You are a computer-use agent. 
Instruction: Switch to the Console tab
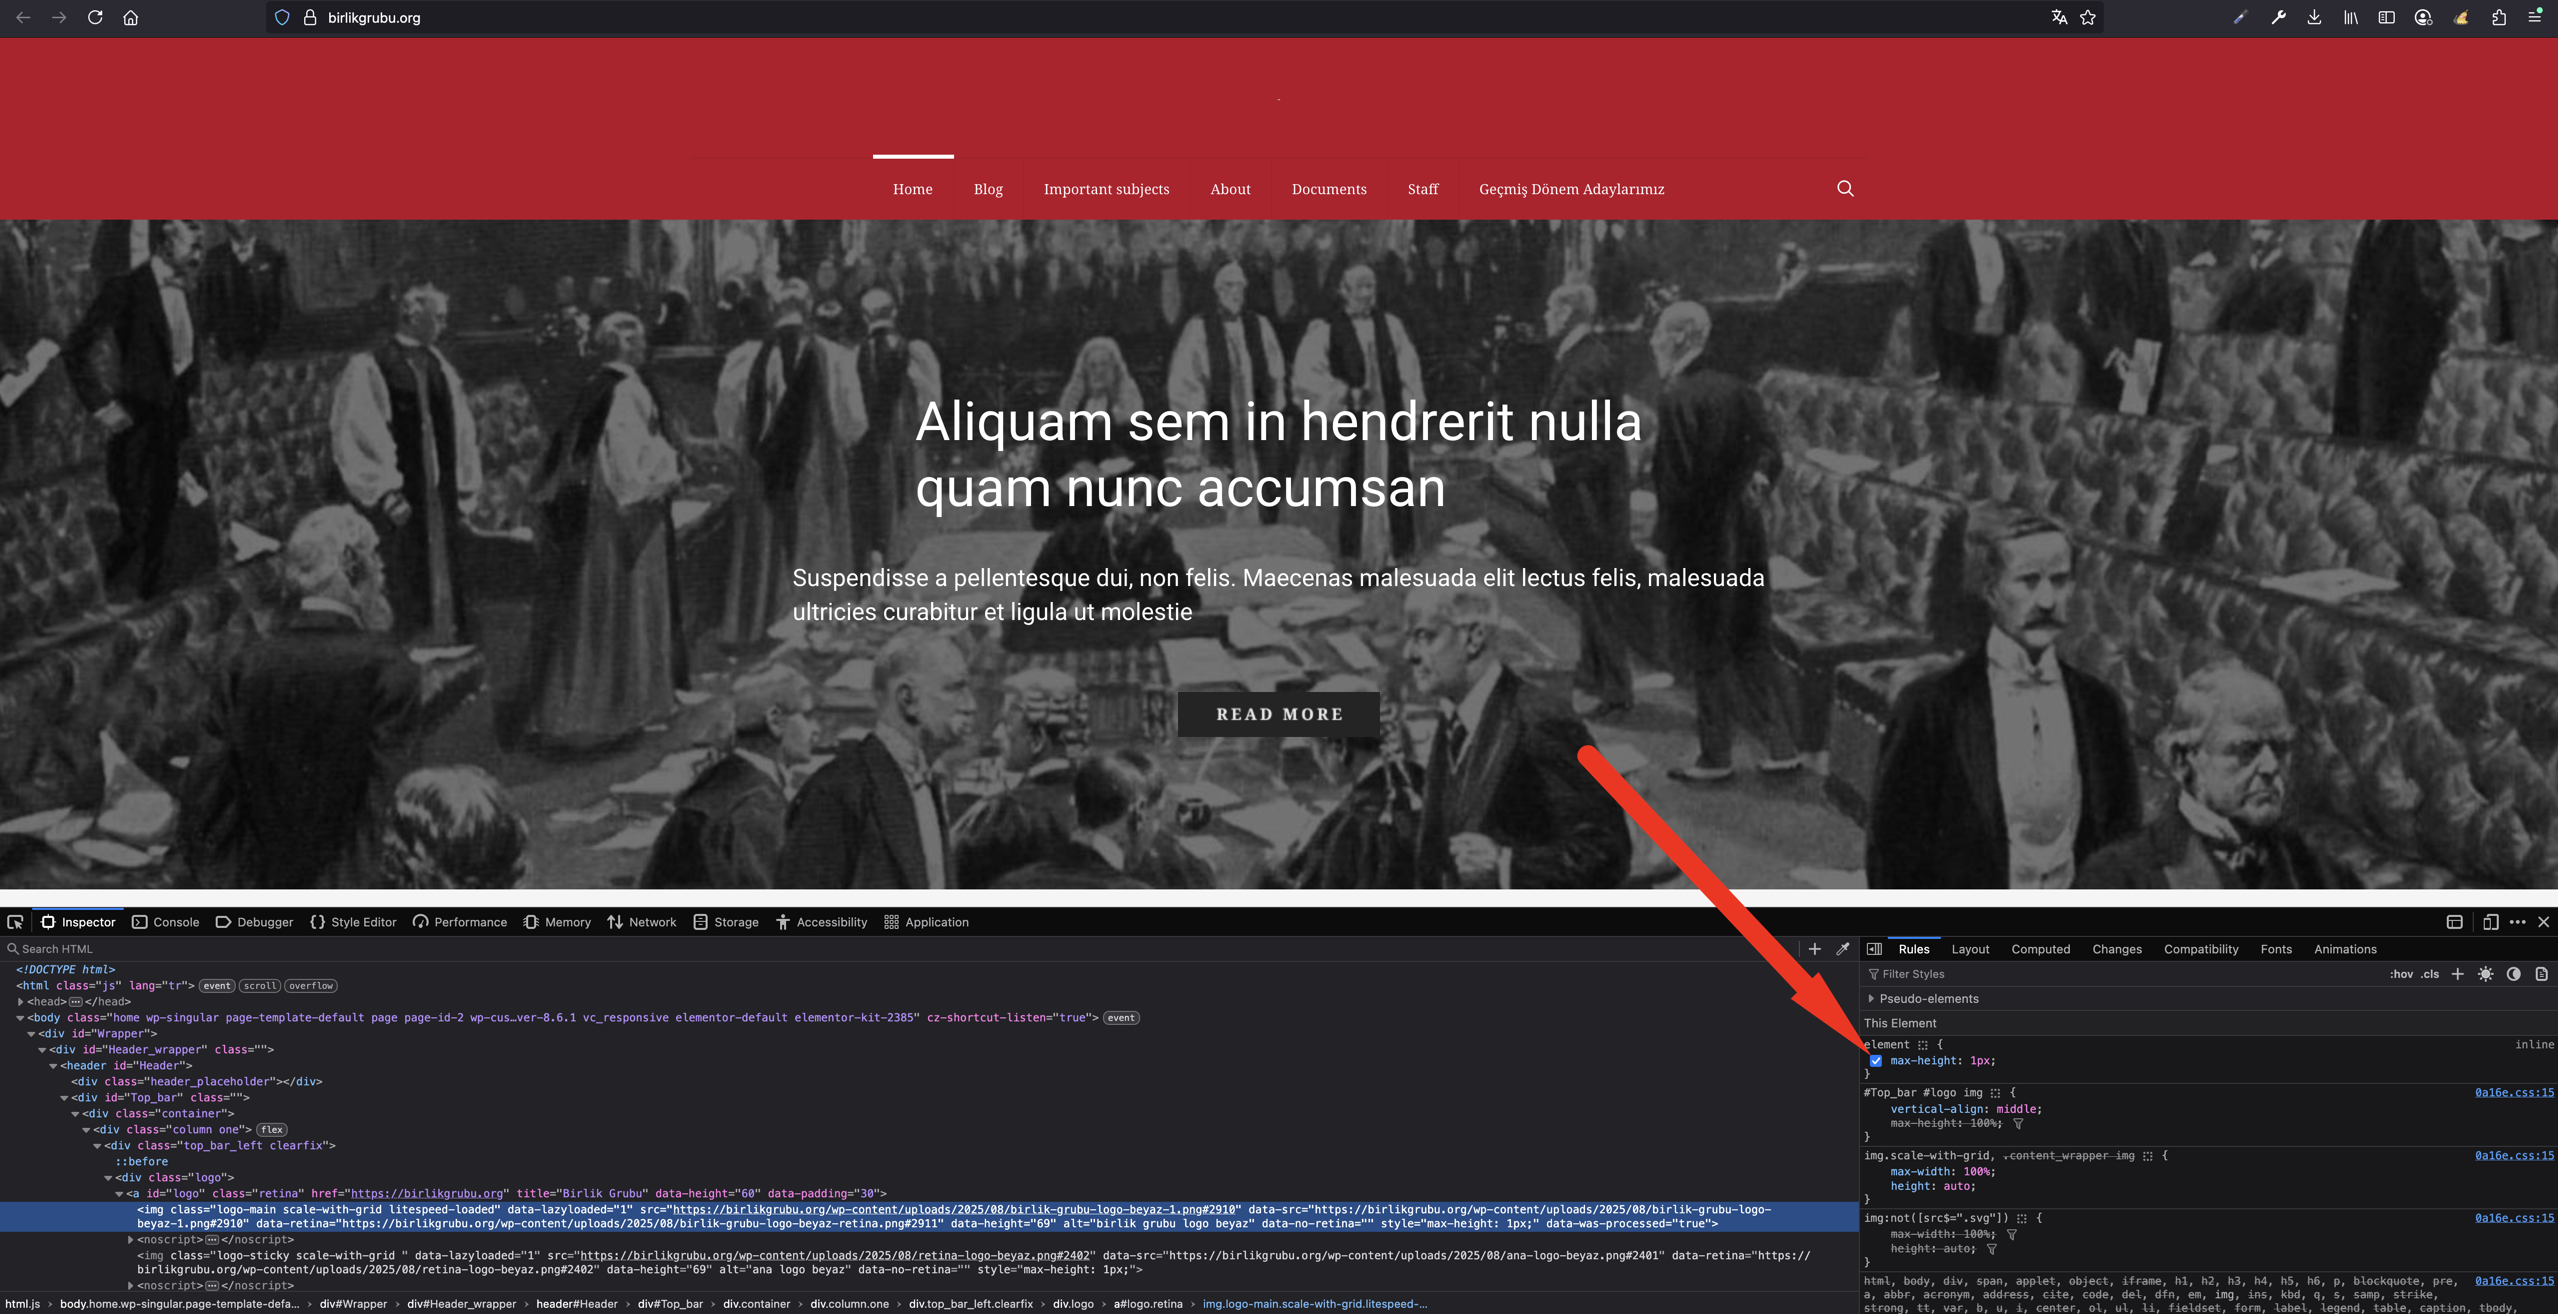point(166,922)
